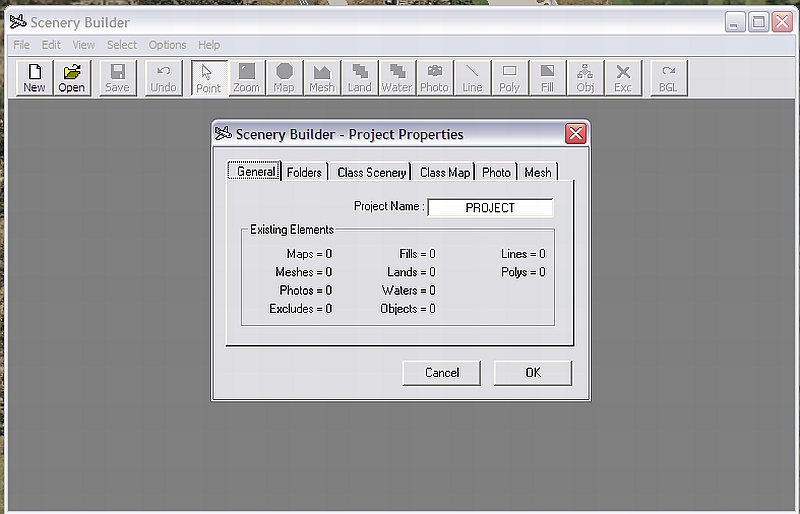This screenshot has height=514, width=800.
Task: Confirm with the OK button
Action: click(533, 373)
